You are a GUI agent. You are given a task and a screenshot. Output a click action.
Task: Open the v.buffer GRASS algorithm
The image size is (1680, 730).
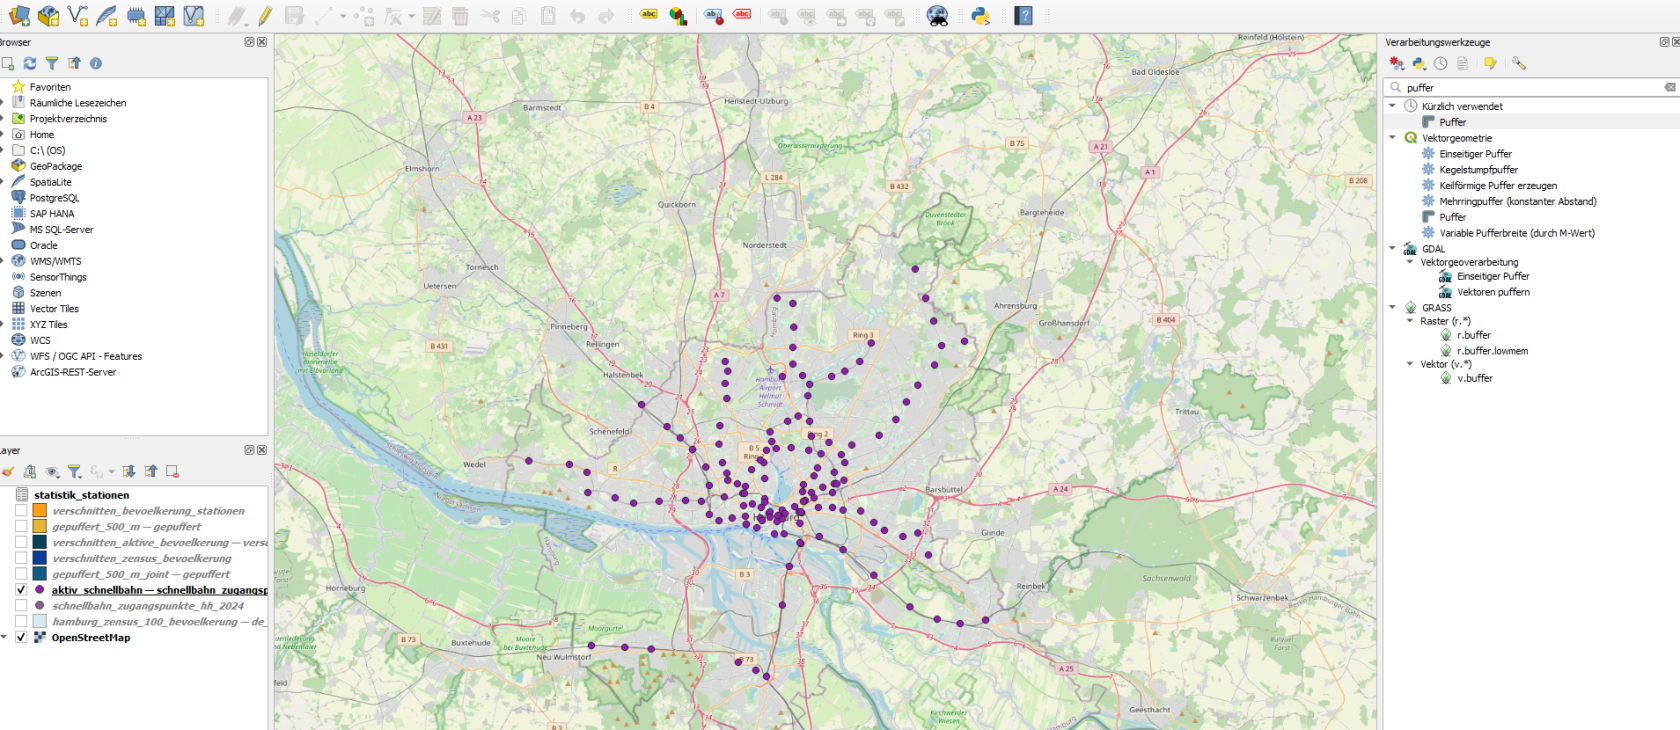[1474, 378]
